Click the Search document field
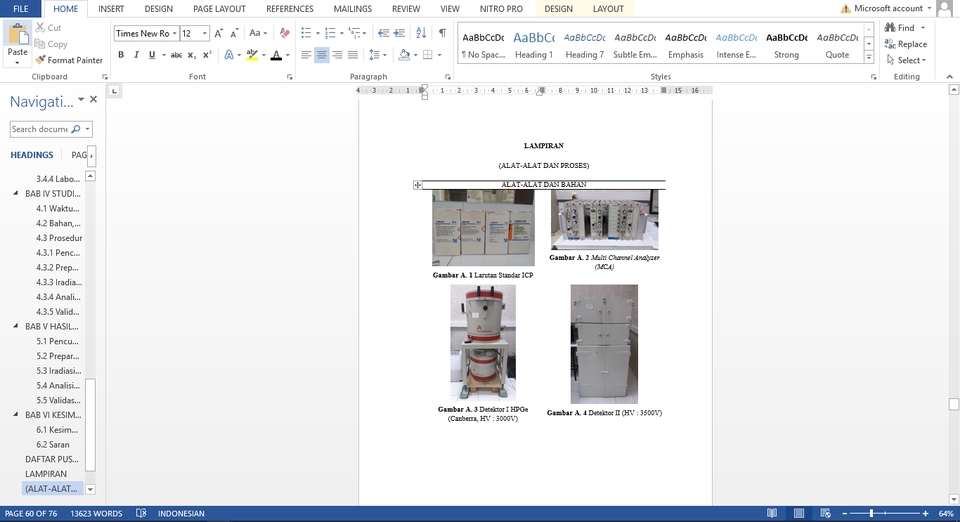 (40, 129)
